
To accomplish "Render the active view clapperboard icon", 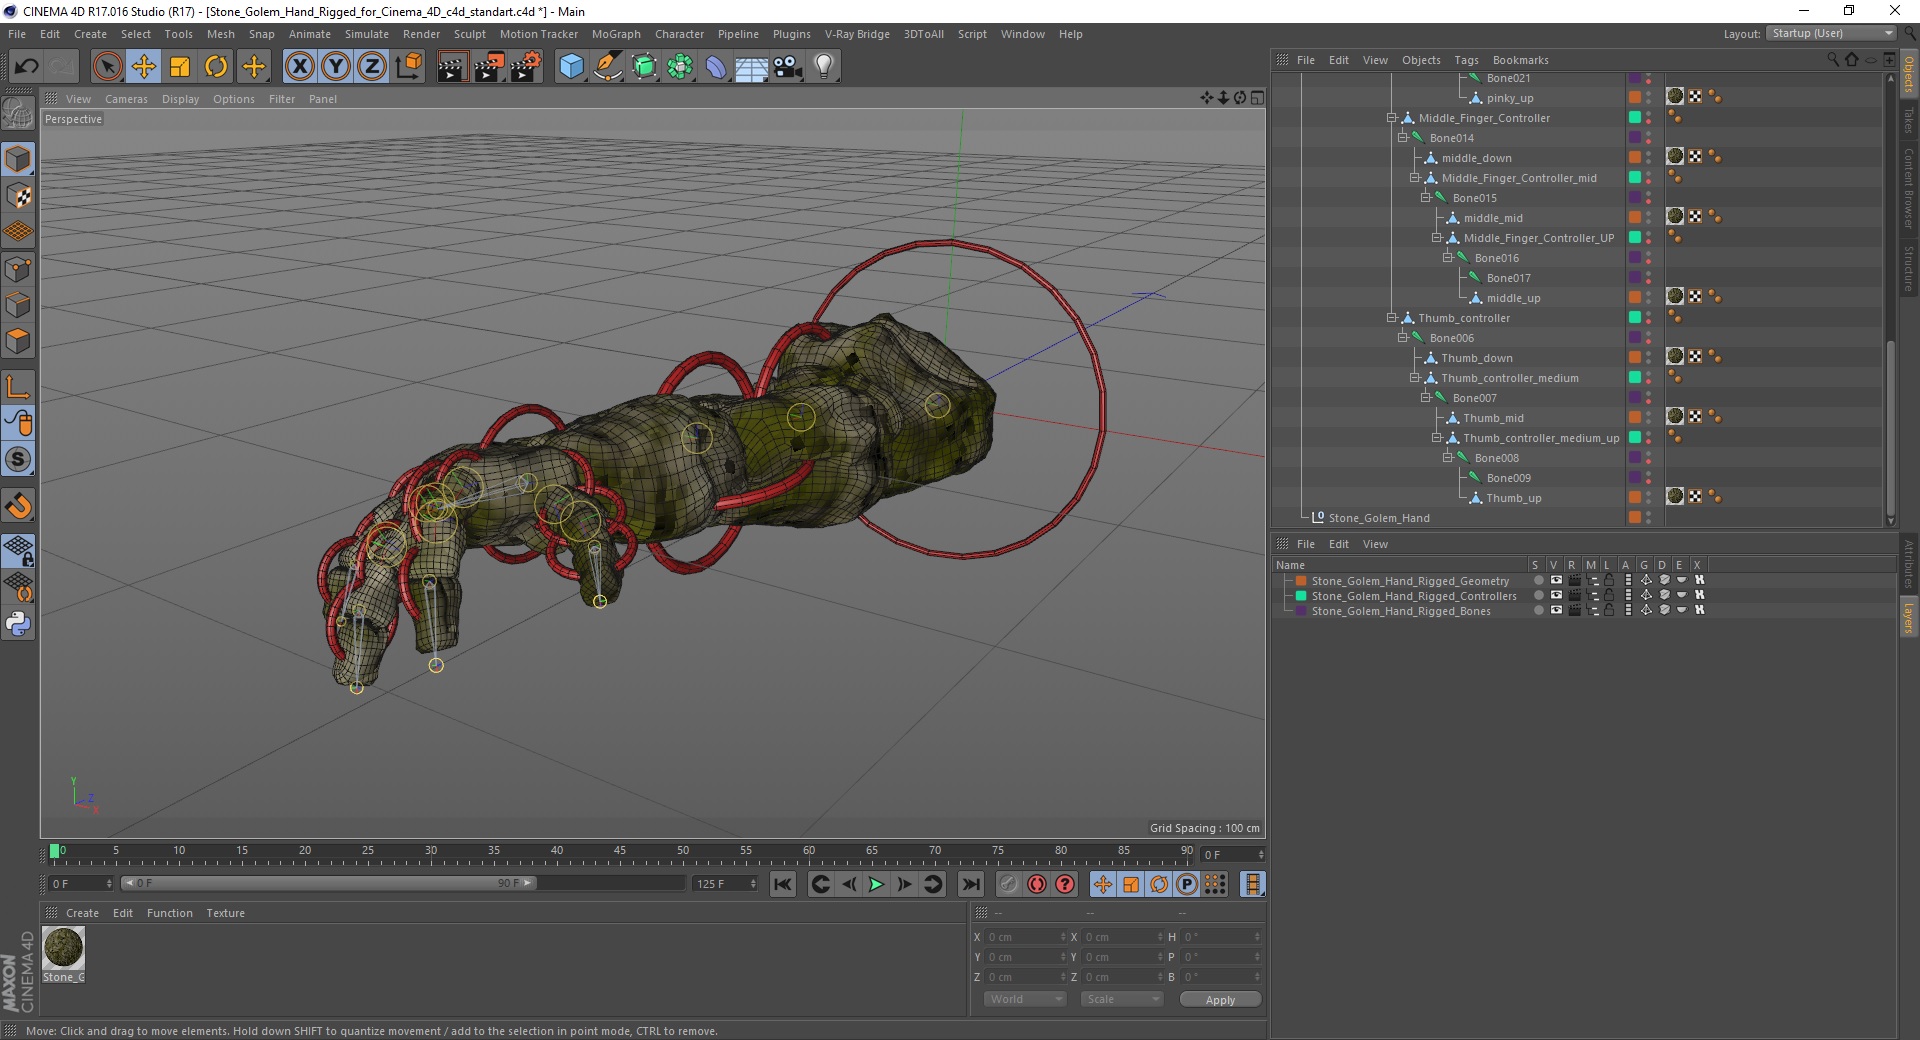I will [x=452, y=67].
